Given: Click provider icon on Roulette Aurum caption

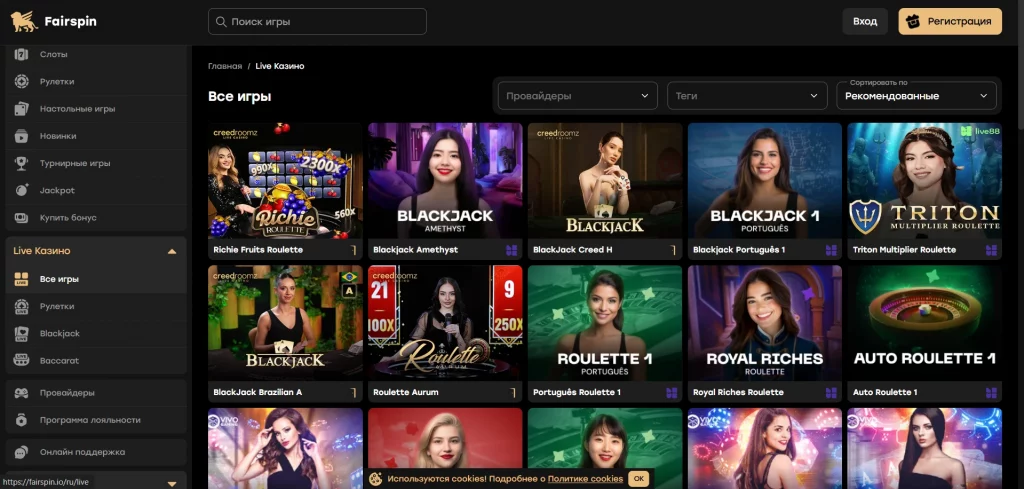Looking at the screenshot, I should click(x=513, y=392).
